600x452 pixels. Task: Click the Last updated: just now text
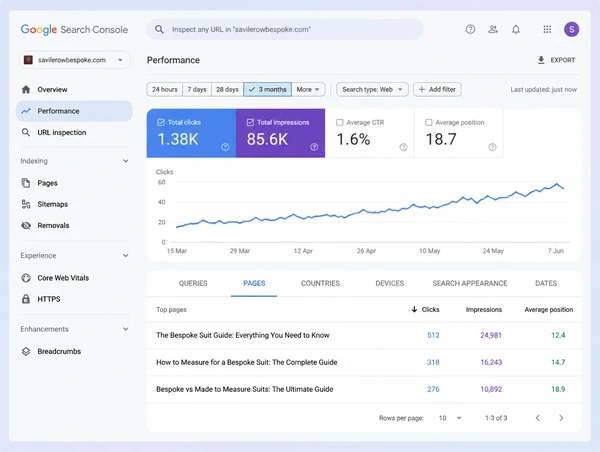[543, 90]
